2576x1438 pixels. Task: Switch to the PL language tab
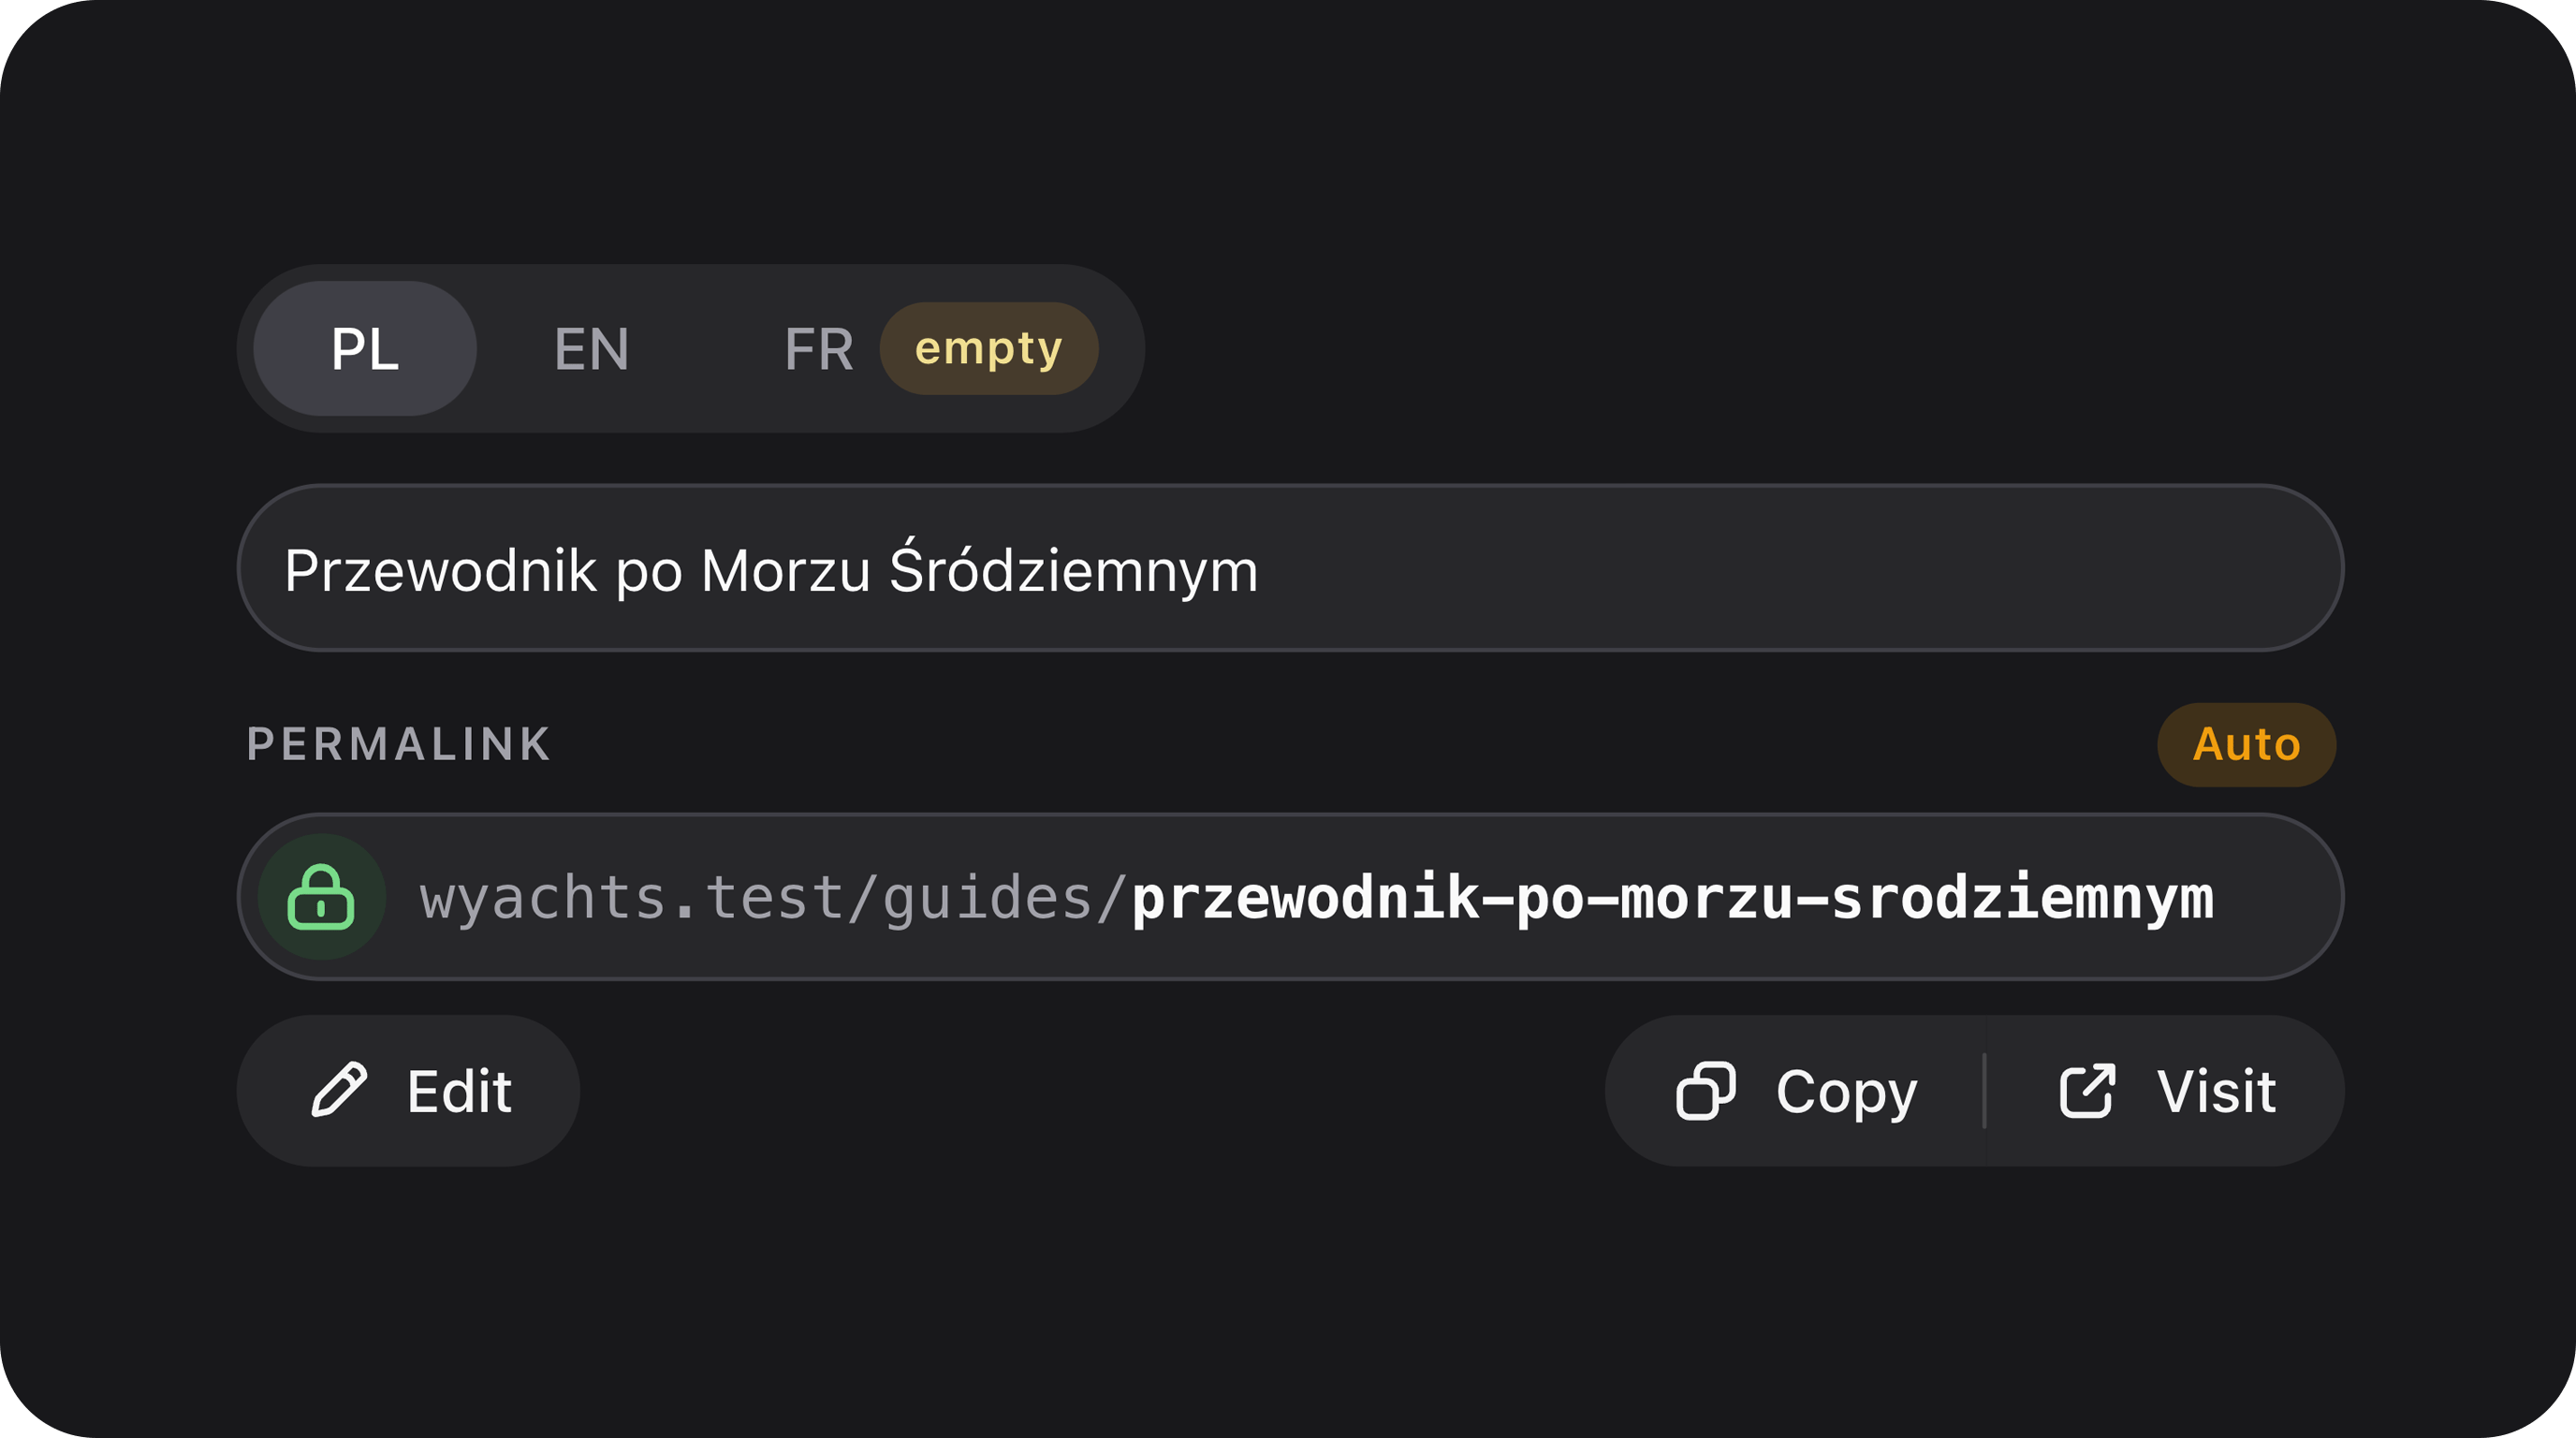click(x=365, y=349)
